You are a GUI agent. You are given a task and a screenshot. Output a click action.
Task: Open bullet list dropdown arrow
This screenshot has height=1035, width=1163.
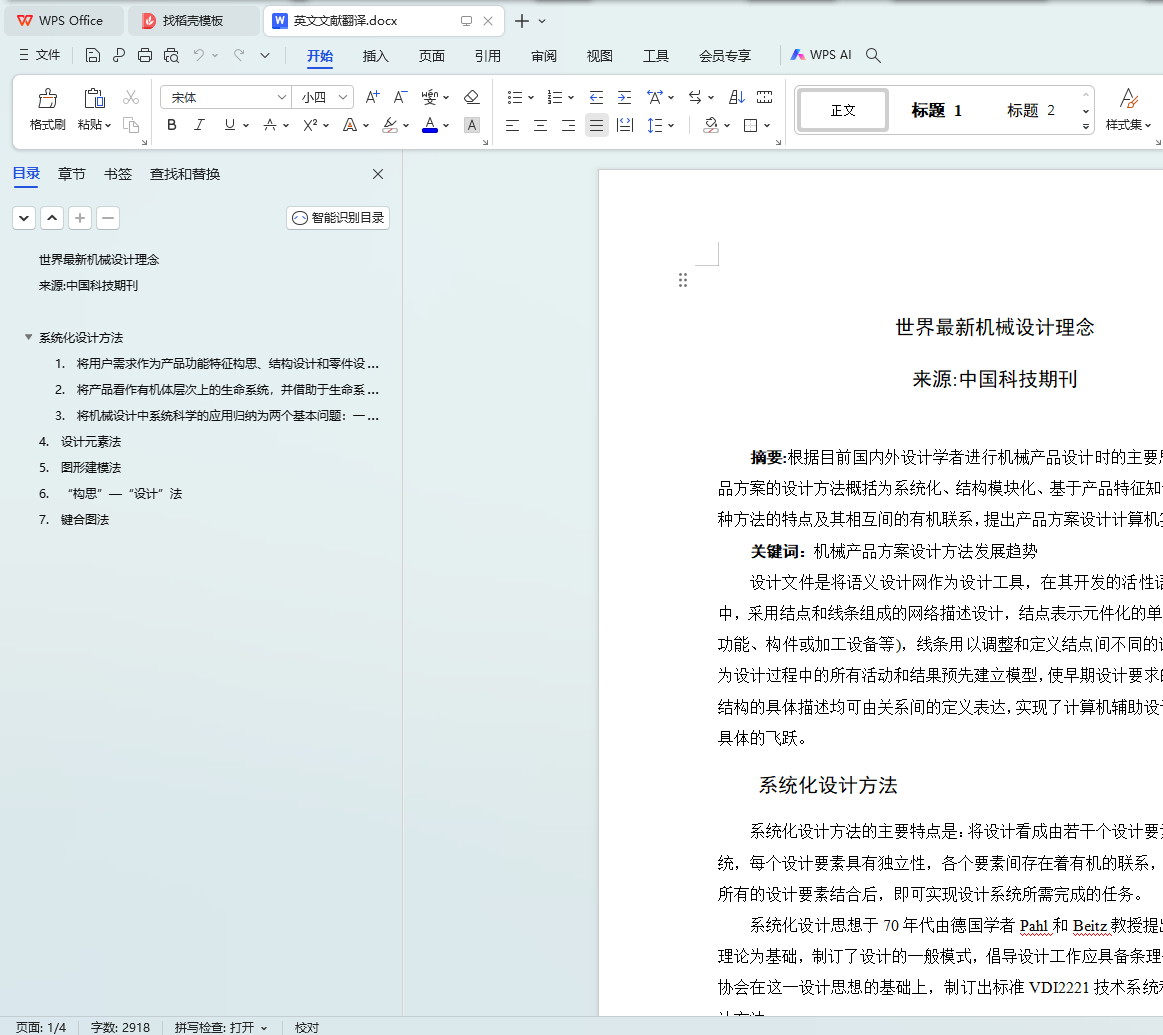[531, 98]
